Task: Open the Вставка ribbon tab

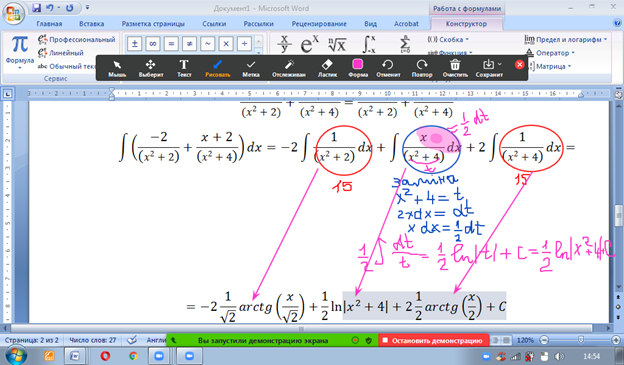Action: pos(92,24)
